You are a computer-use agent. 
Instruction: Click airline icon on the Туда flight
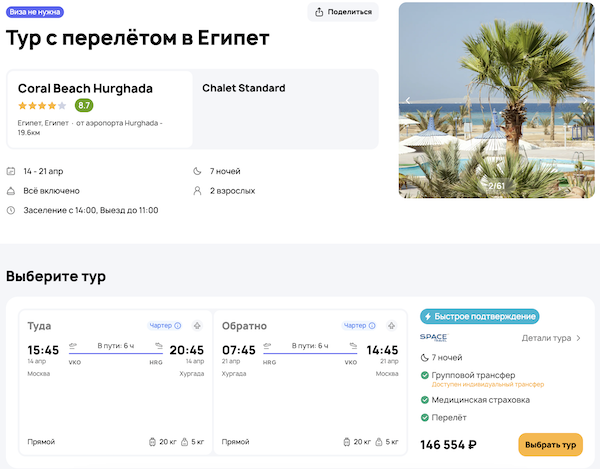[x=197, y=325]
